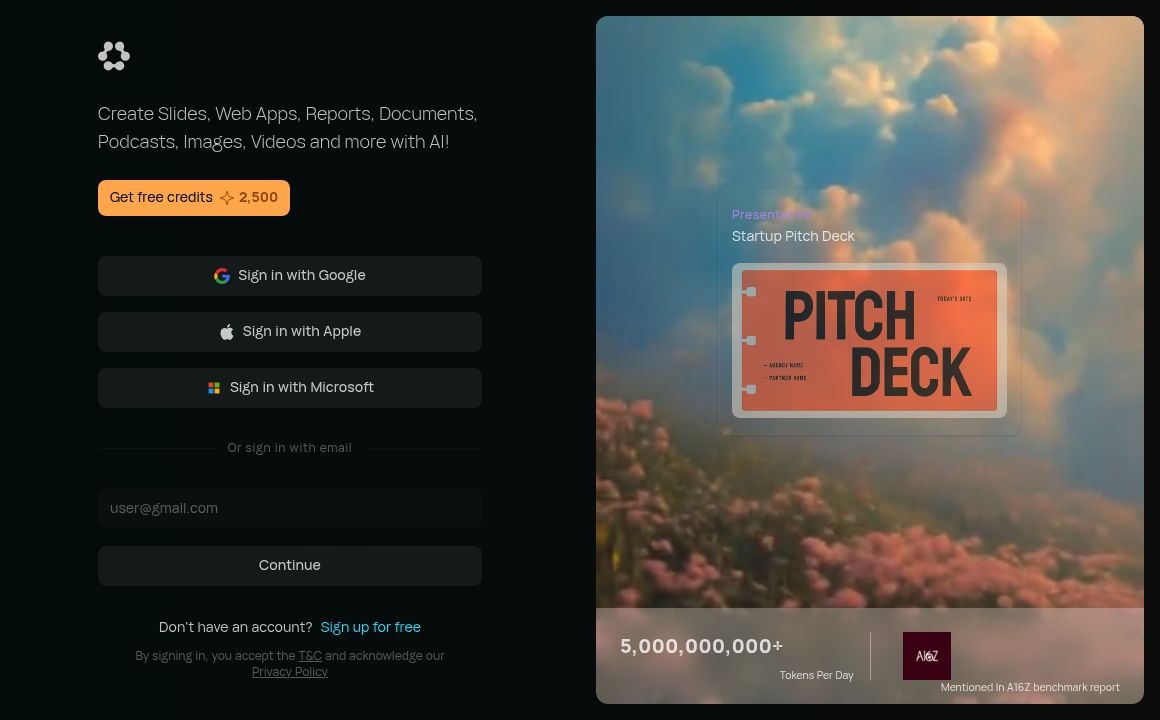
Task: Click the 5,000,000,000+ tokens statistic
Action: [701, 646]
